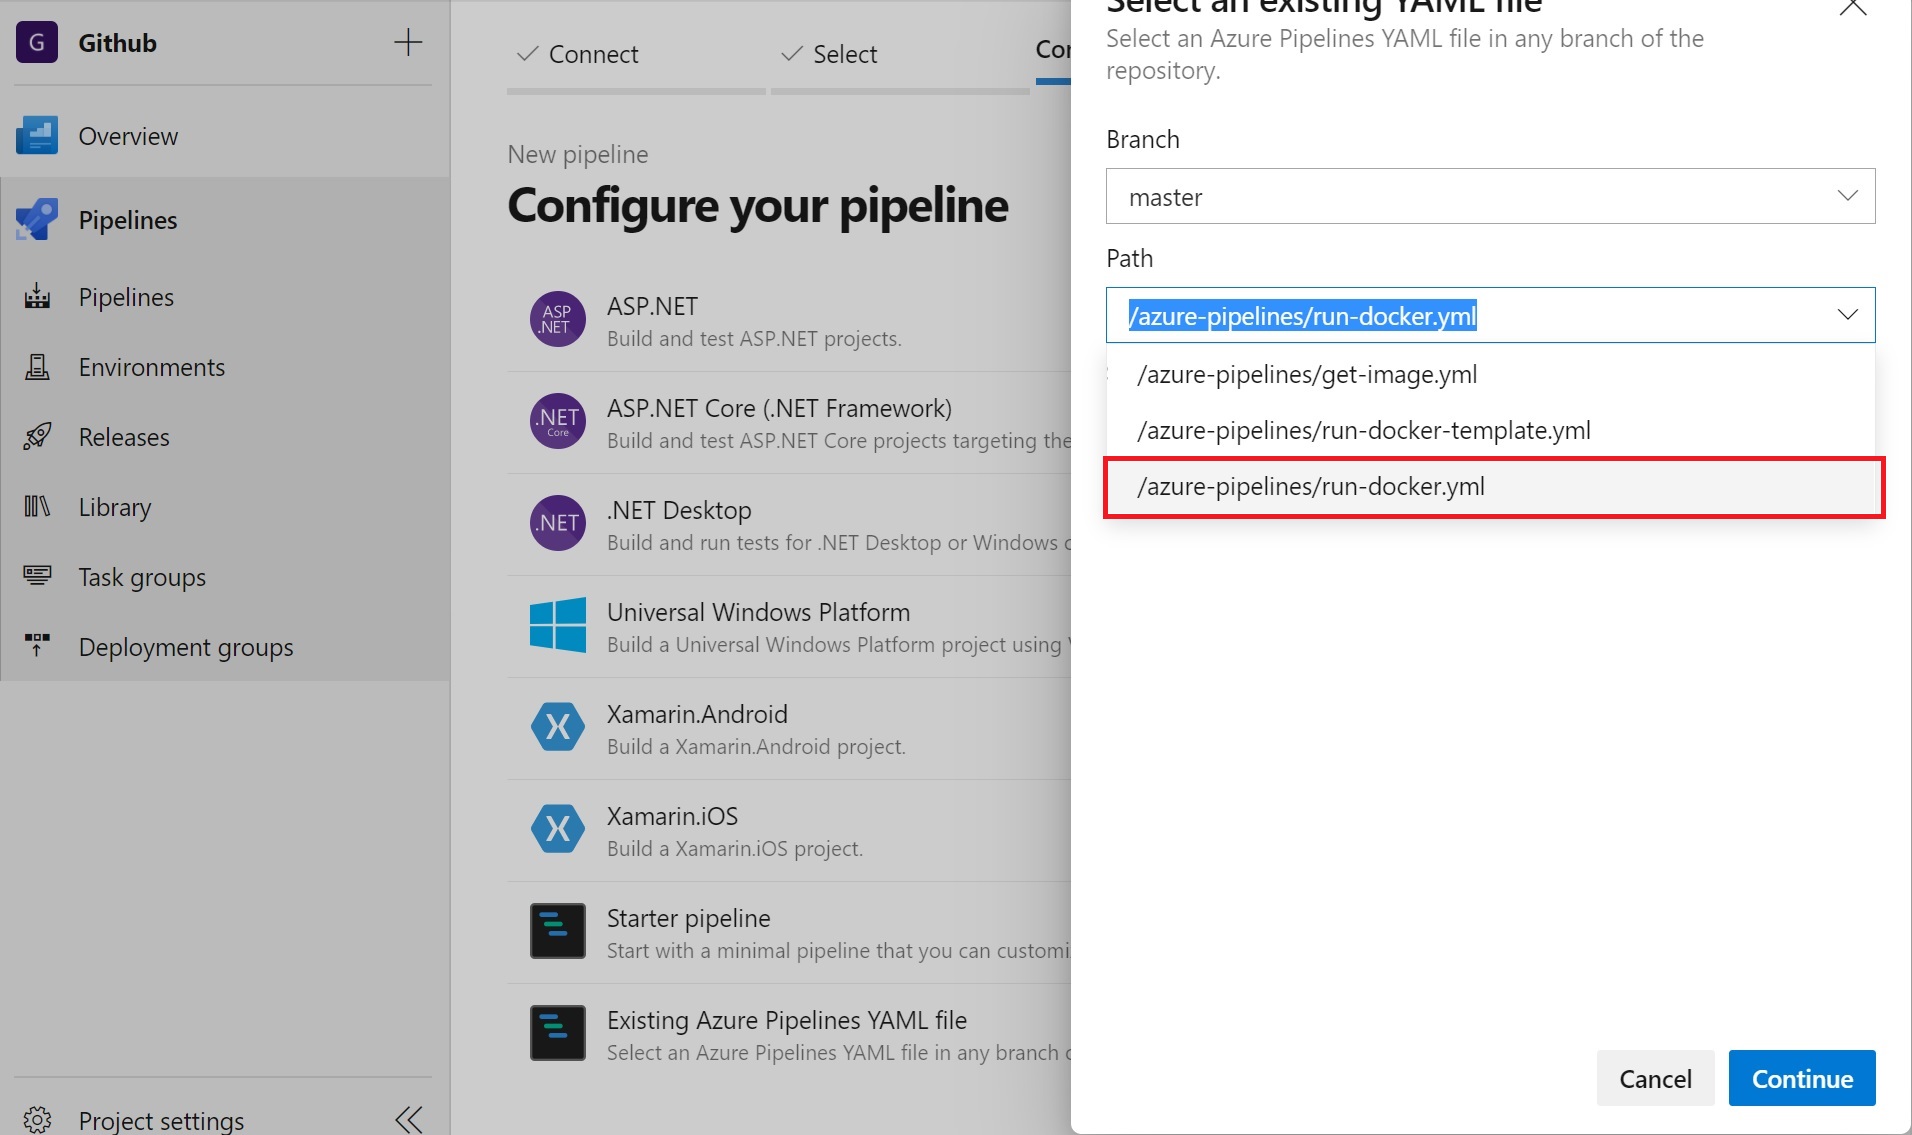Screen dimensions: 1912x1135
Task: Collapse the sidebar with double chevron
Action: pyautogui.click(x=408, y=1119)
